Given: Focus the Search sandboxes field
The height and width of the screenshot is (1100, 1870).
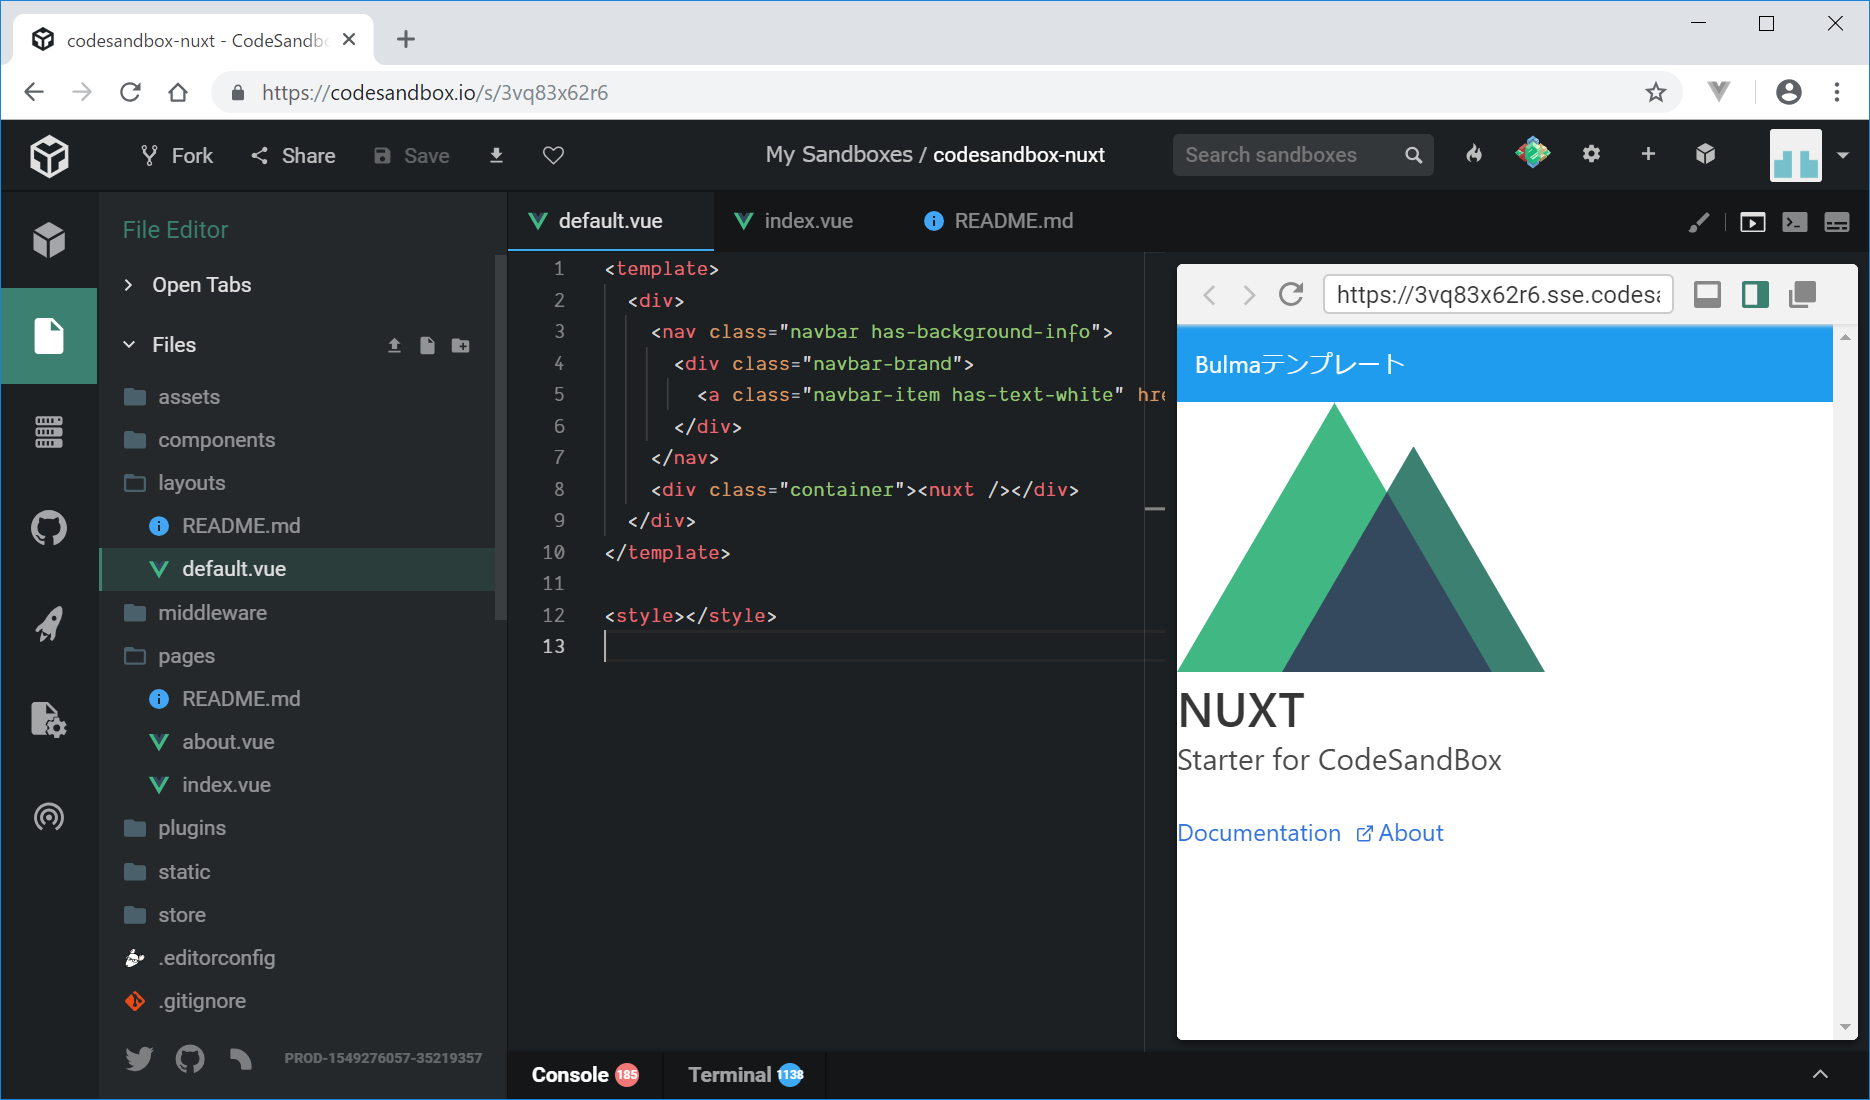Looking at the screenshot, I should [x=1302, y=155].
